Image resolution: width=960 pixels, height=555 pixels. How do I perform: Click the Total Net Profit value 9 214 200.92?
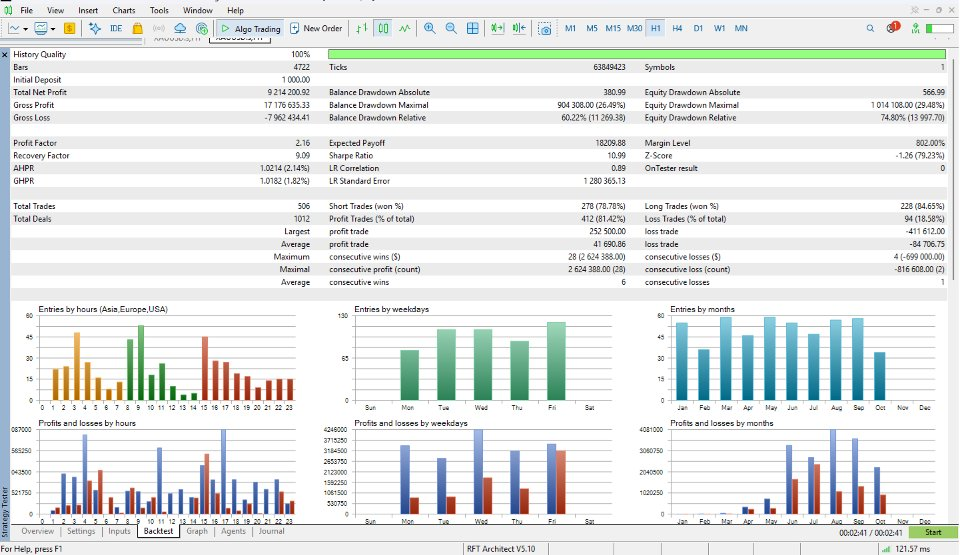point(288,92)
